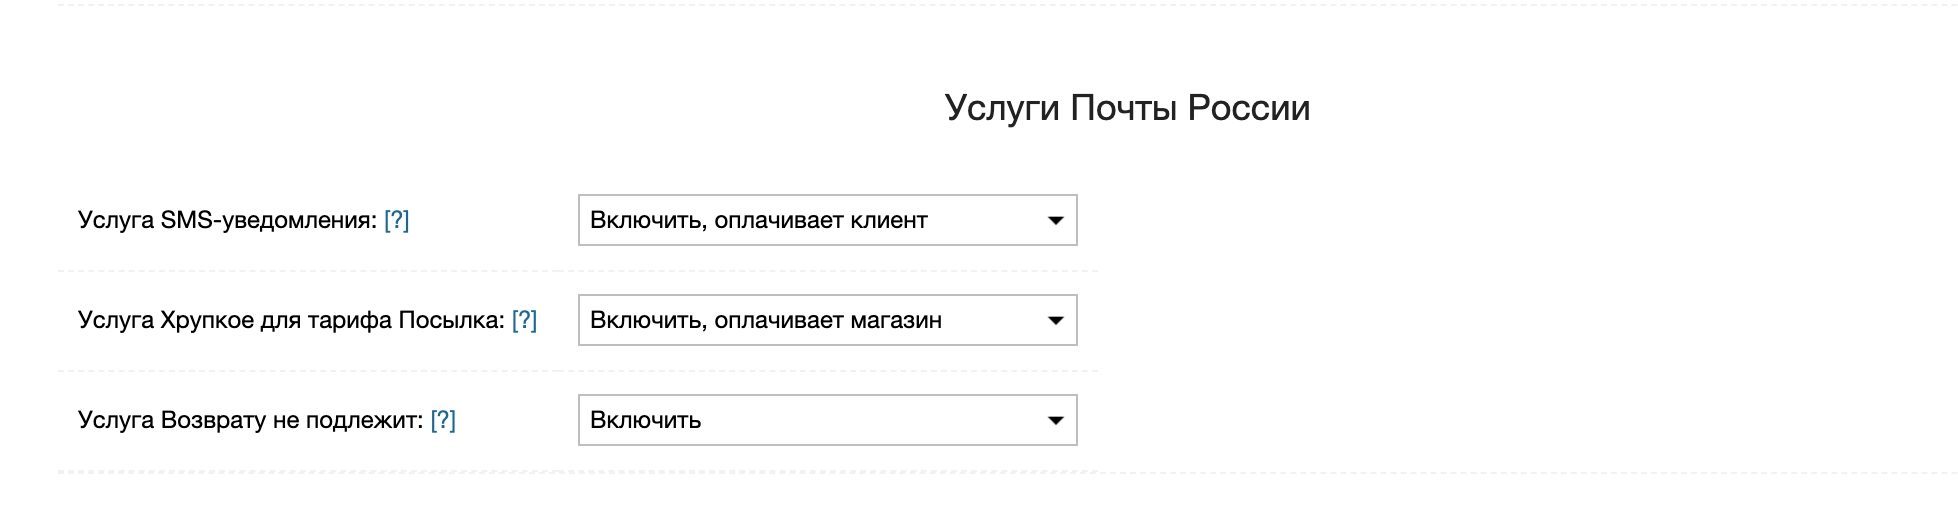1958x518 pixels.
Task: Click 'магазин' text in Хрупкое dropdown
Action: pyautogui.click(x=896, y=320)
